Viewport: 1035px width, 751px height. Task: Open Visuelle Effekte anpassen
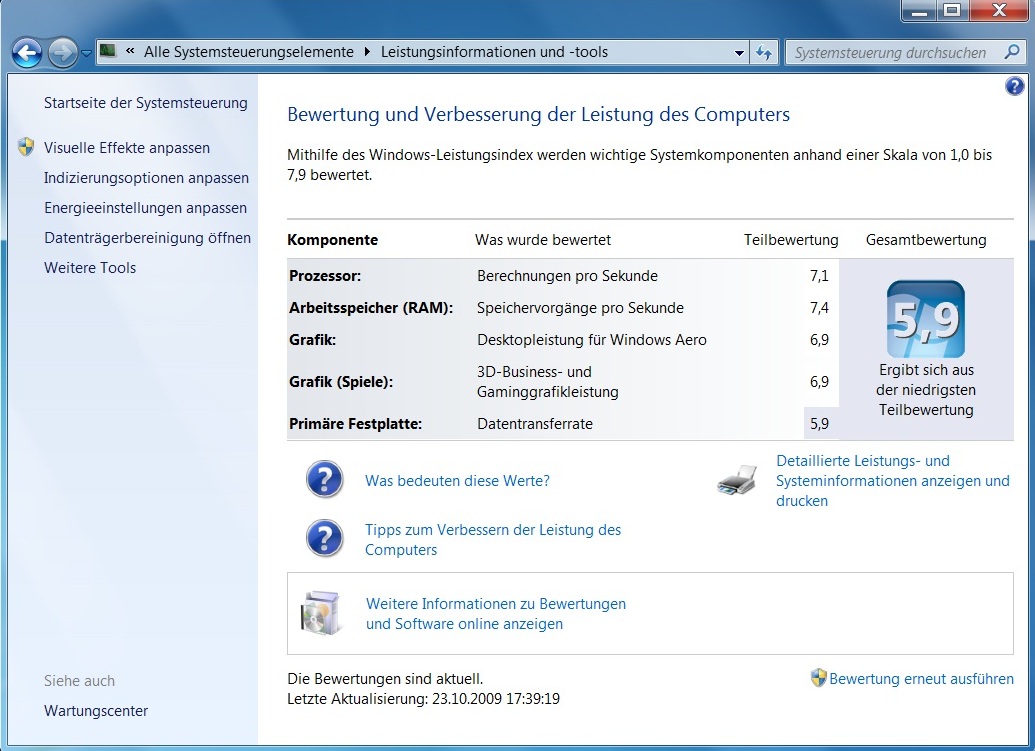coord(127,148)
